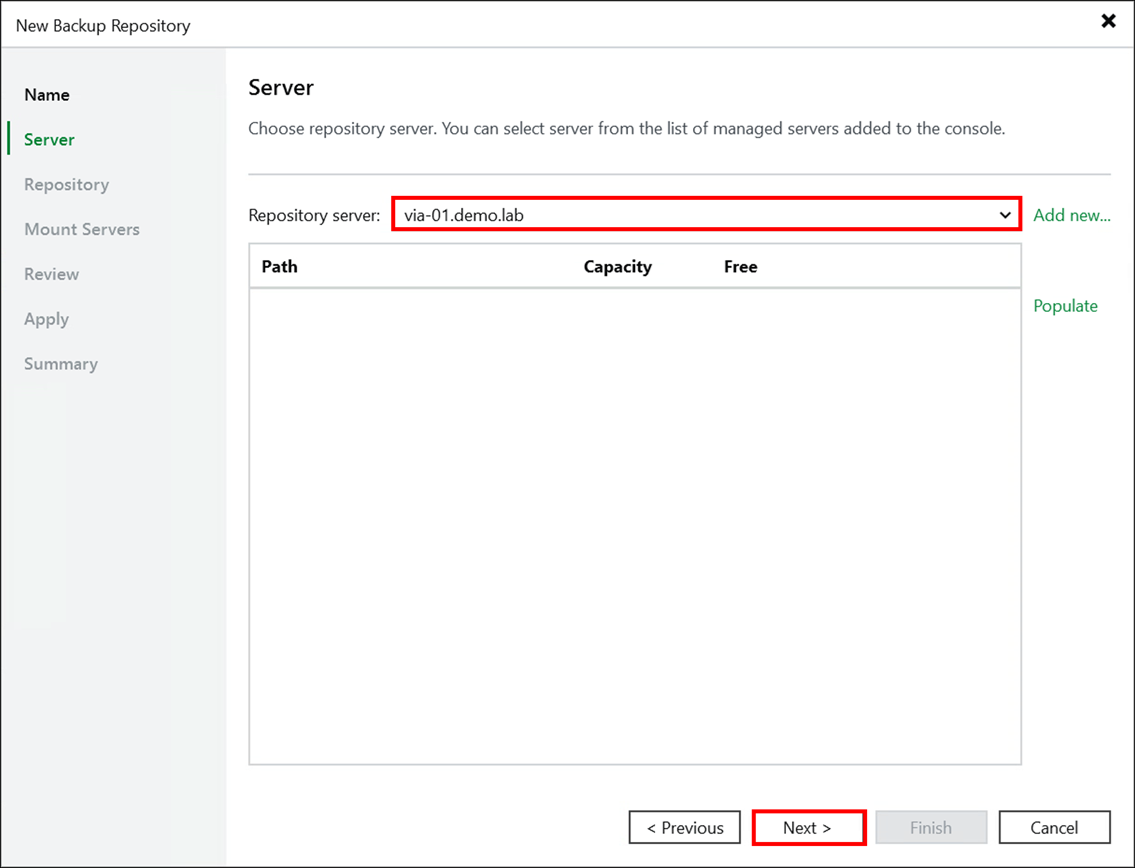Image resolution: width=1135 pixels, height=868 pixels.
Task: Select the Name wizard step
Action: (46, 94)
